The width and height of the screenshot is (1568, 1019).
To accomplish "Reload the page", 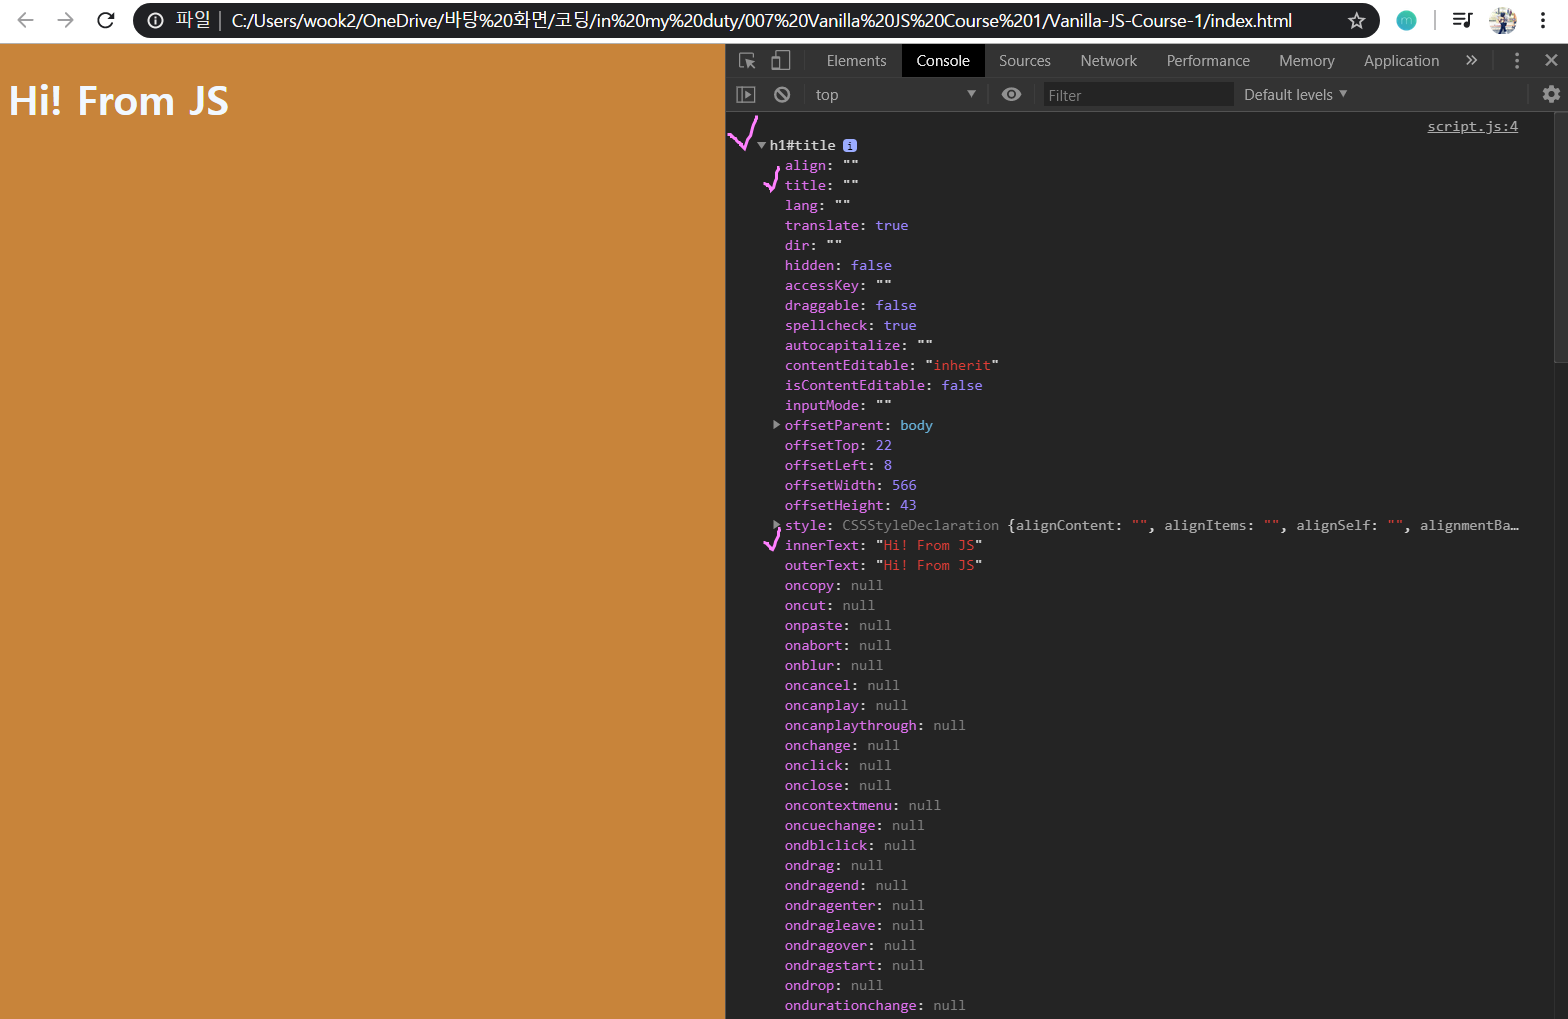I will [105, 20].
